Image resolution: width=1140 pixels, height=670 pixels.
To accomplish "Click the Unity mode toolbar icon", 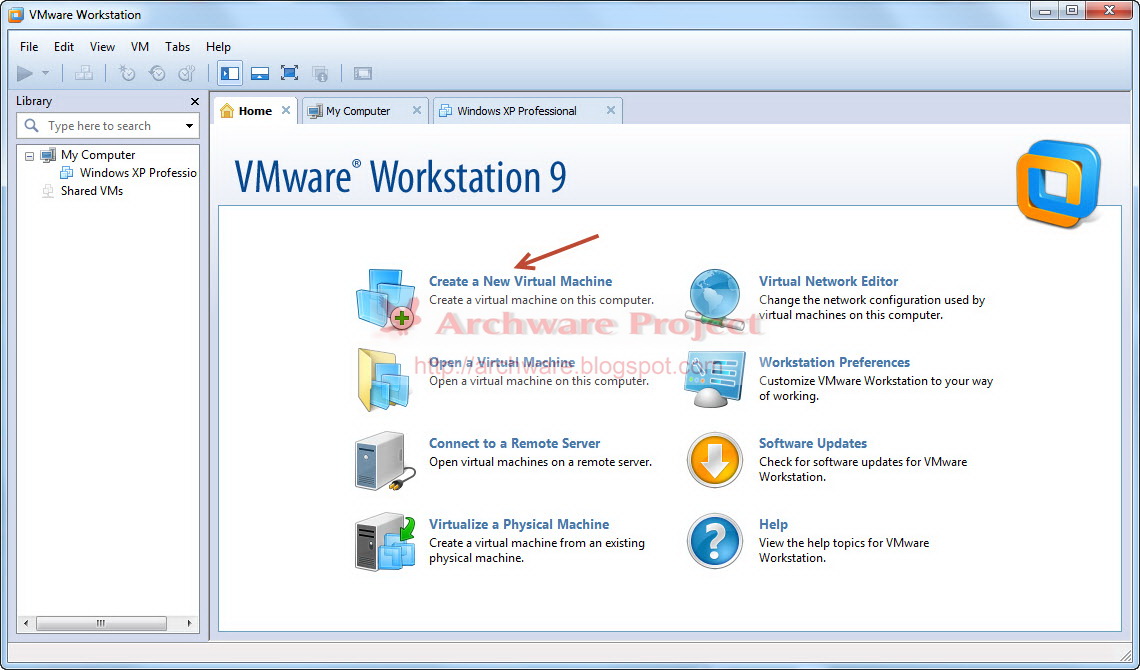I will pos(320,73).
